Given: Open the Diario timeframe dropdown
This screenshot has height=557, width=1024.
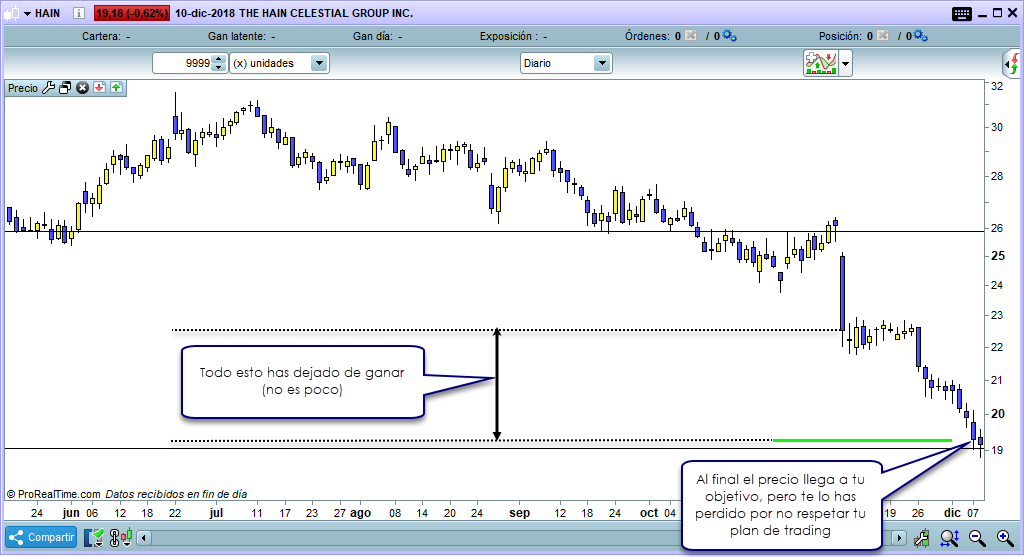Looking at the screenshot, I should point(602,63).
